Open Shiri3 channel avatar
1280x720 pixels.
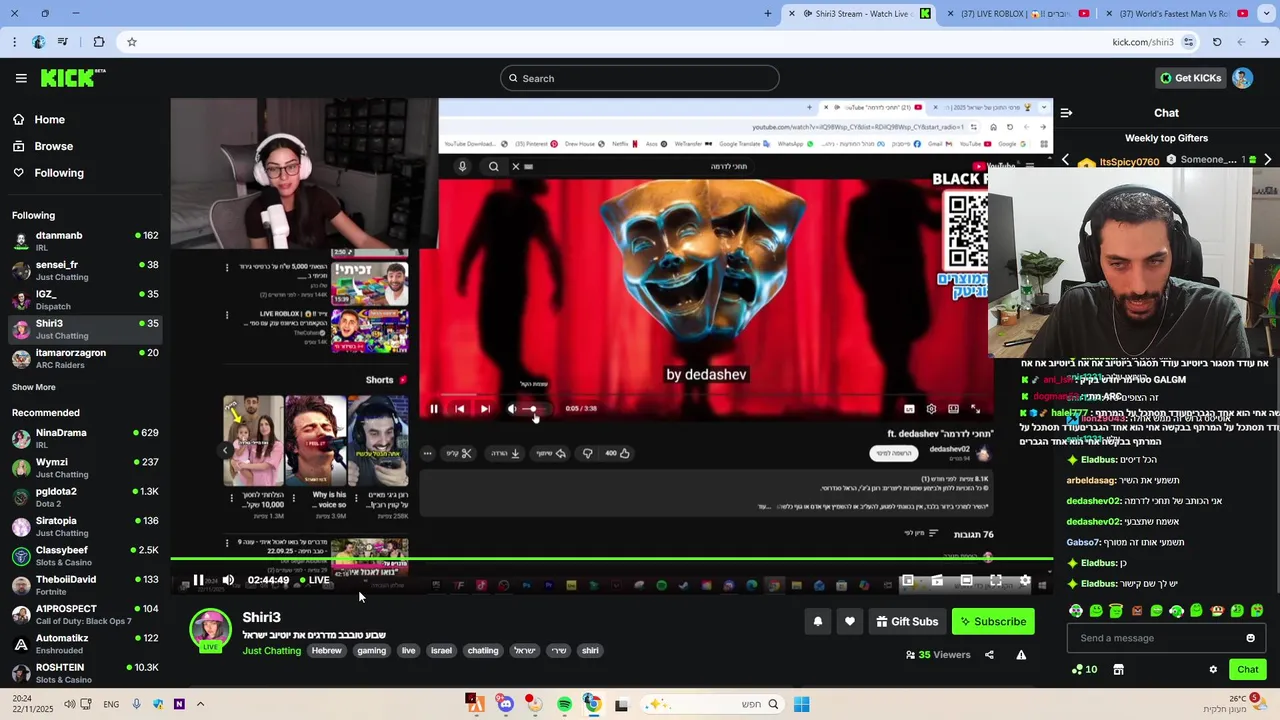coord(210,629)
